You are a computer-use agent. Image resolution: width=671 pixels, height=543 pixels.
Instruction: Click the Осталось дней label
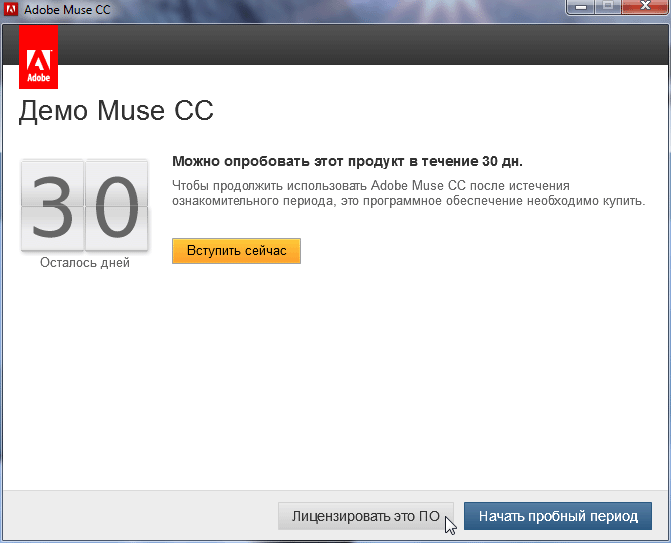(x=85, y=262)
